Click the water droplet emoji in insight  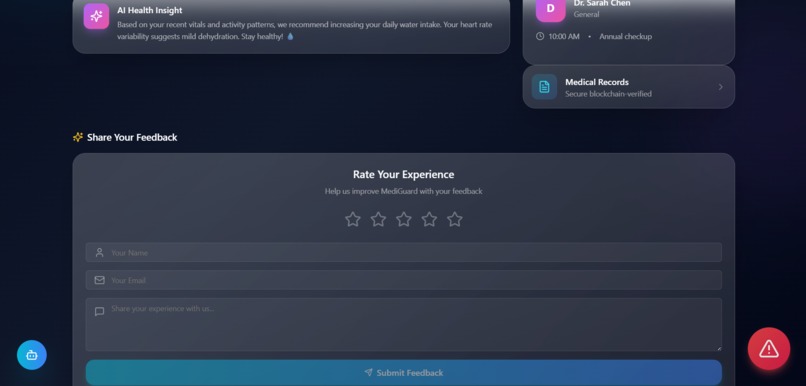click(290, 36)
